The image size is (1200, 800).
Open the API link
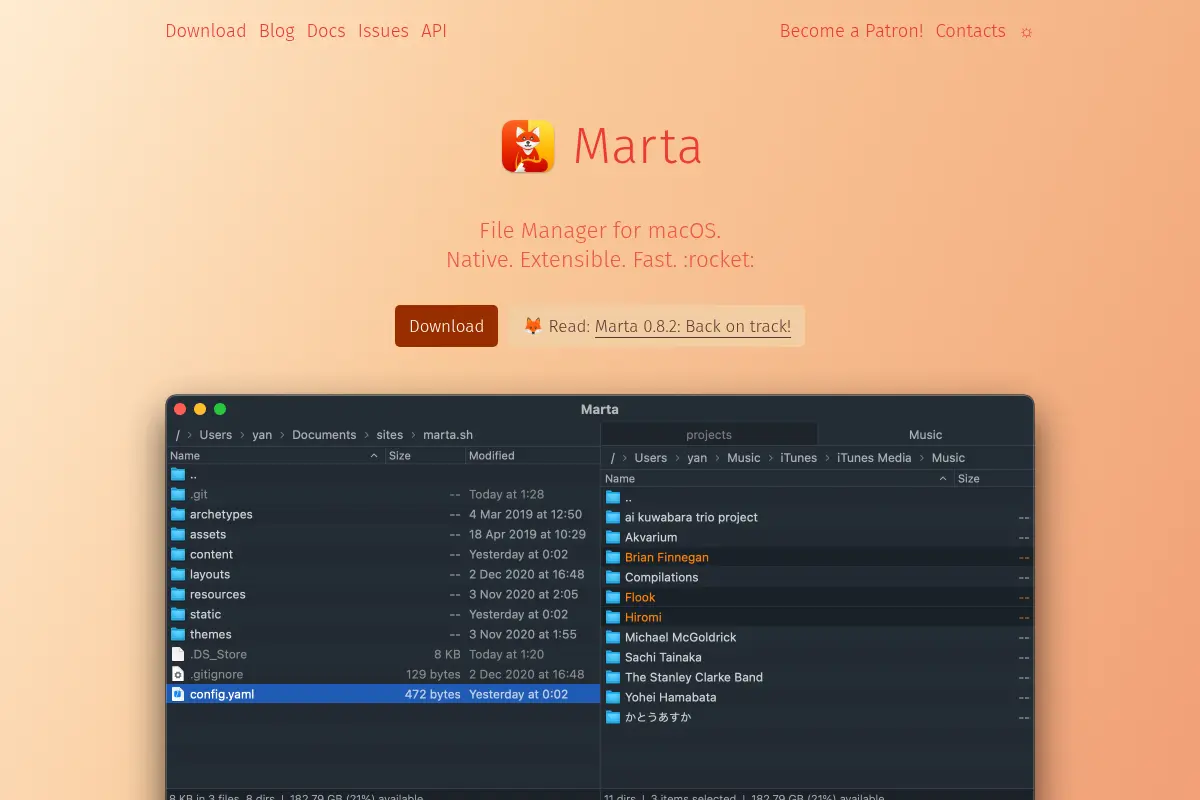pos(434,31)
